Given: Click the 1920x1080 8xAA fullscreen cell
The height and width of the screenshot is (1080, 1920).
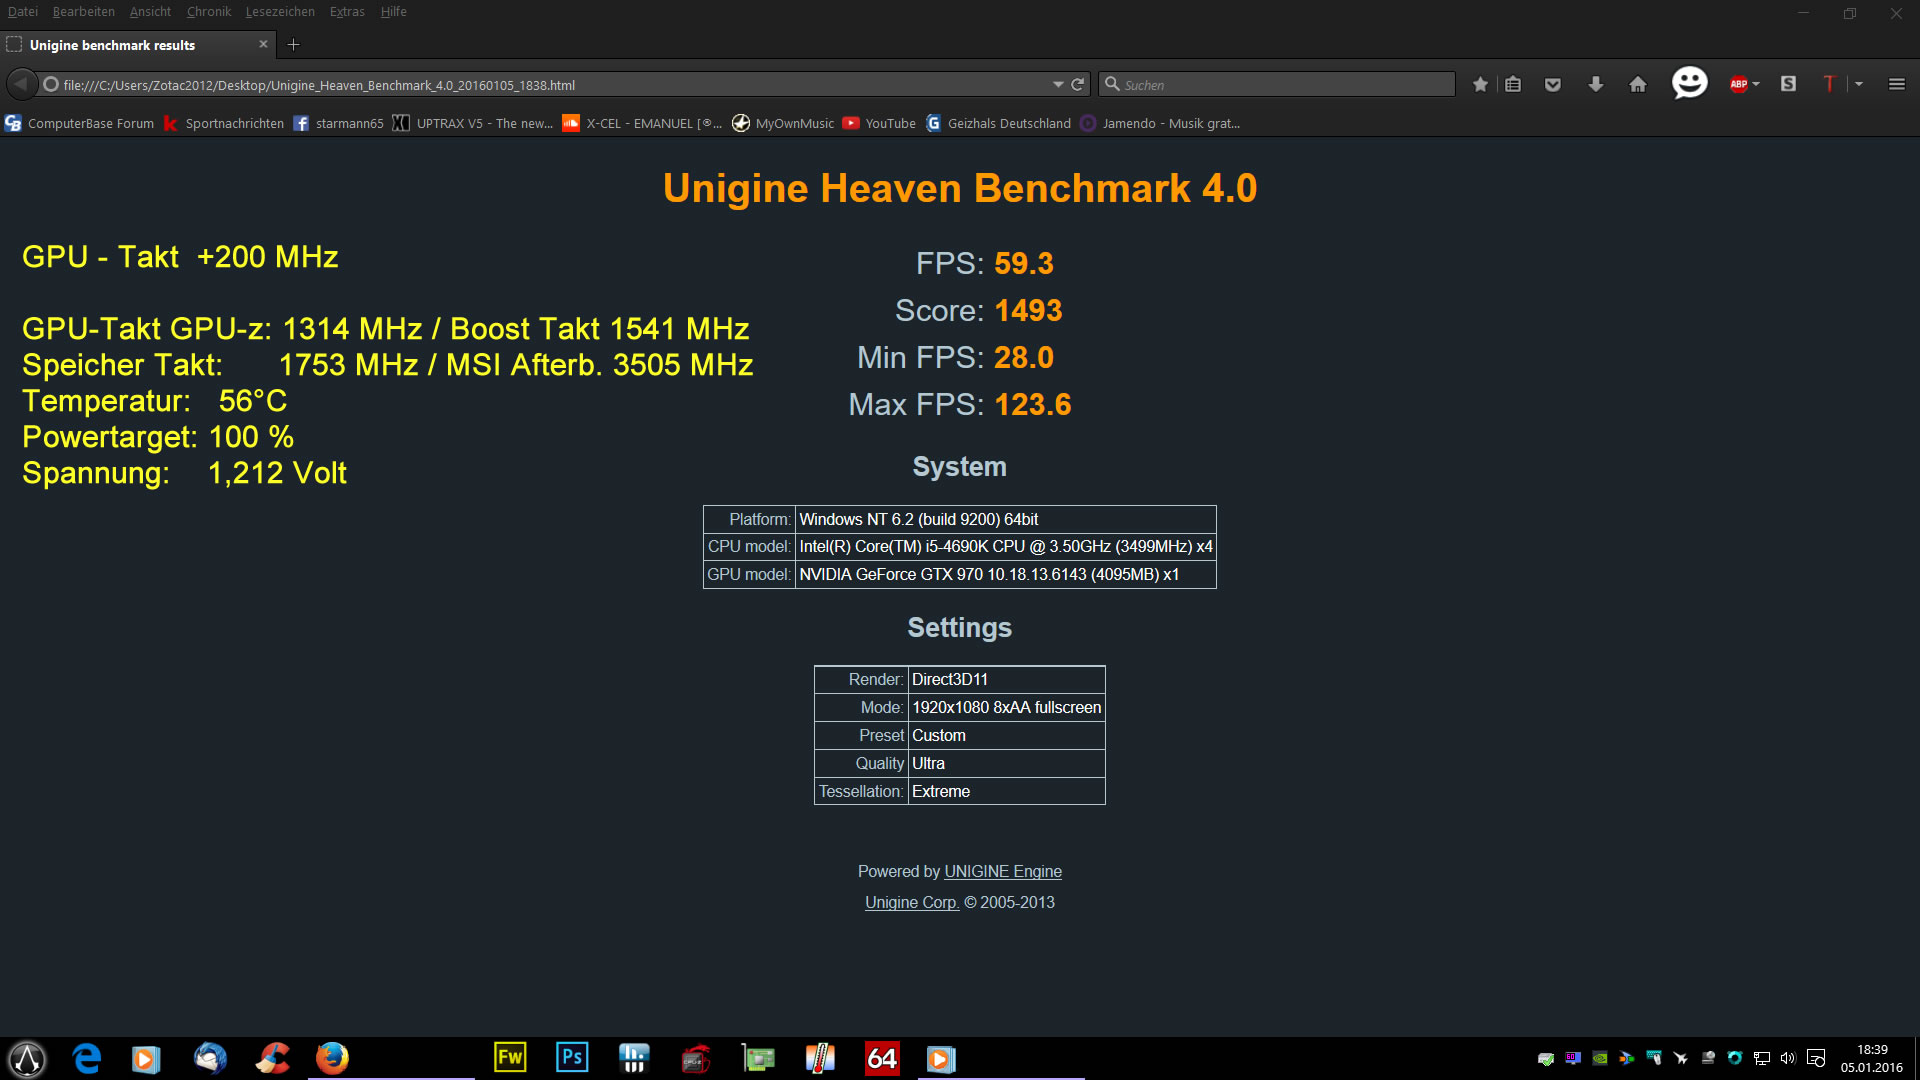Looking at the screenshot, I should 1006,707.
